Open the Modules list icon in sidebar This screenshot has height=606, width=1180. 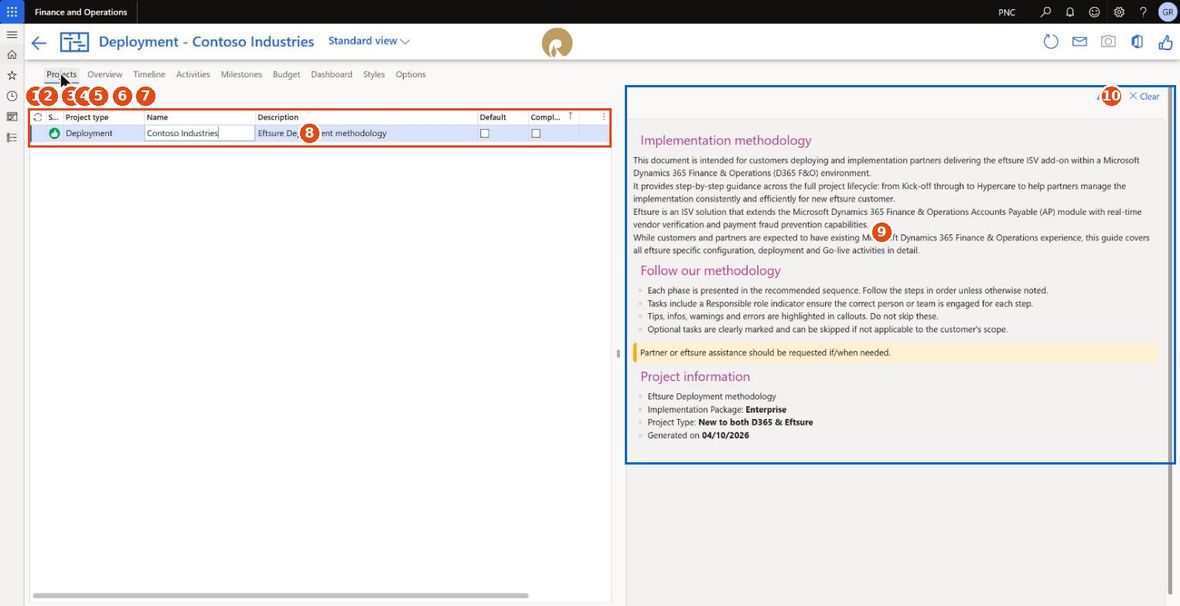pyautogui.click(x=12, y=138)
